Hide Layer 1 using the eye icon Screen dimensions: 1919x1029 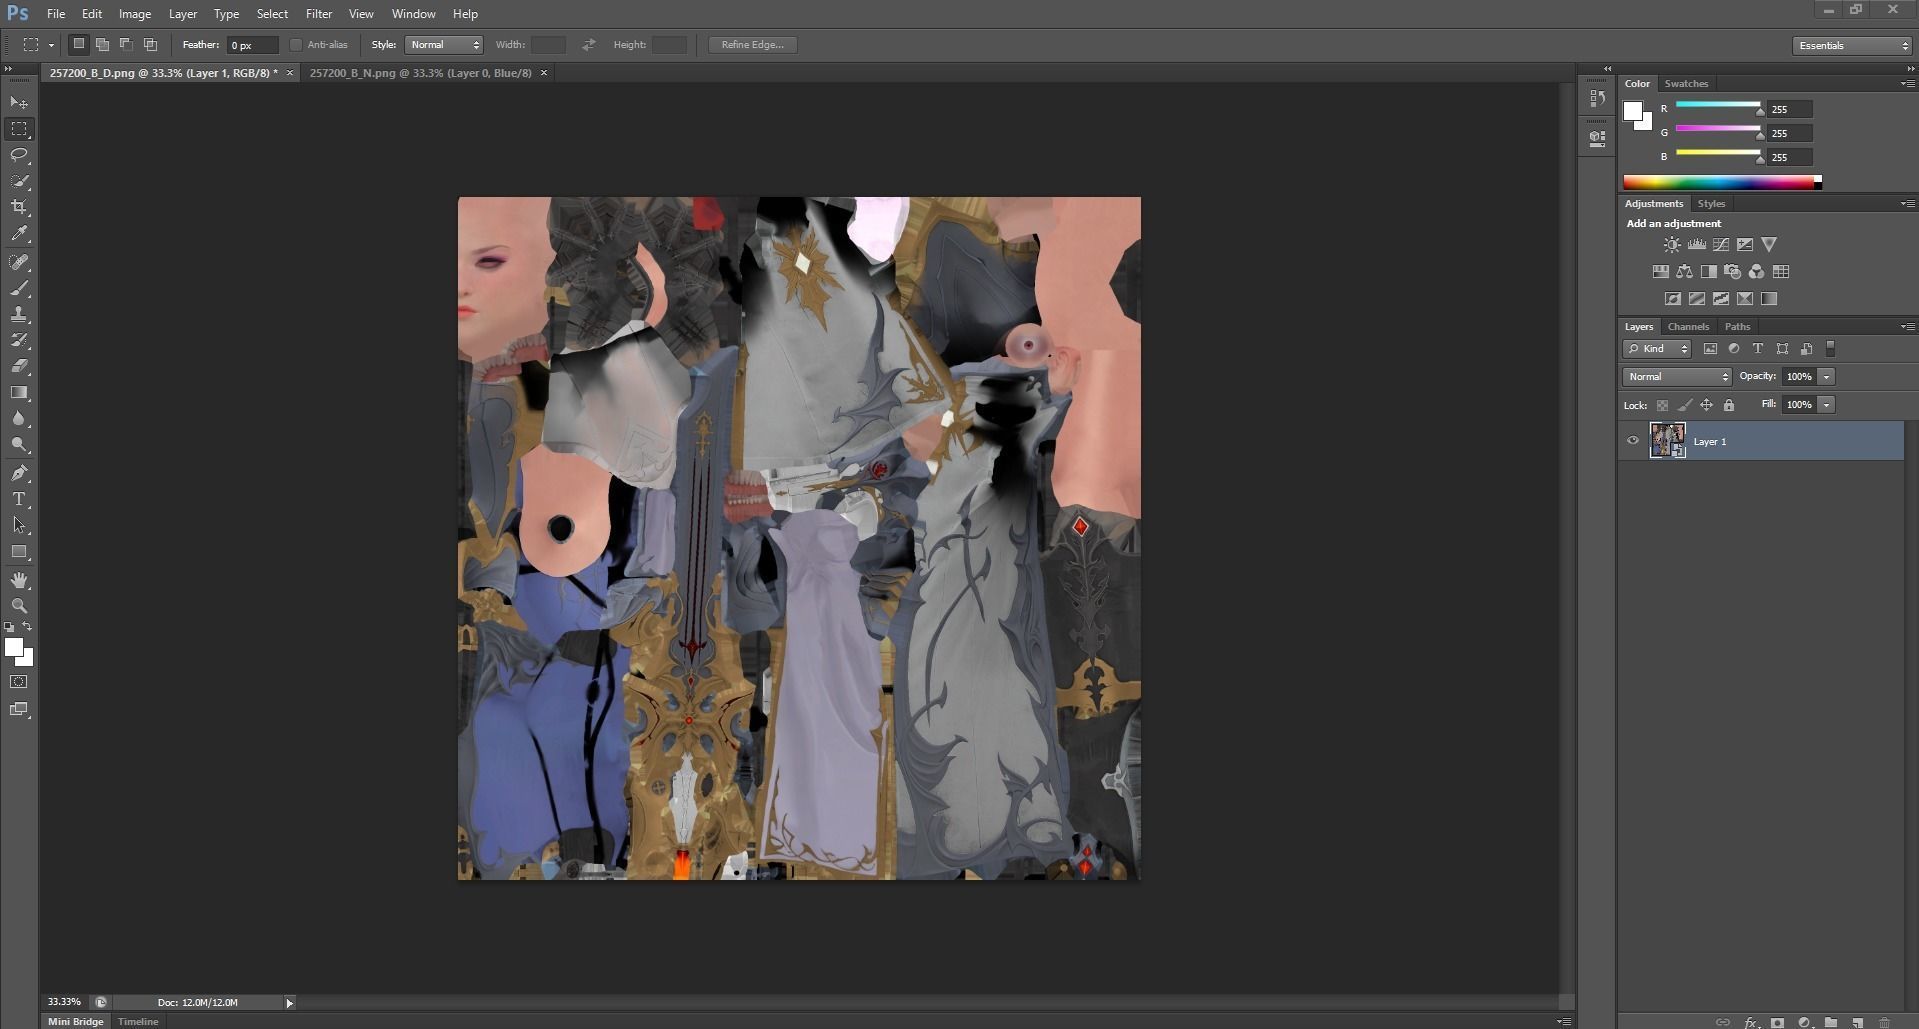1633,441
